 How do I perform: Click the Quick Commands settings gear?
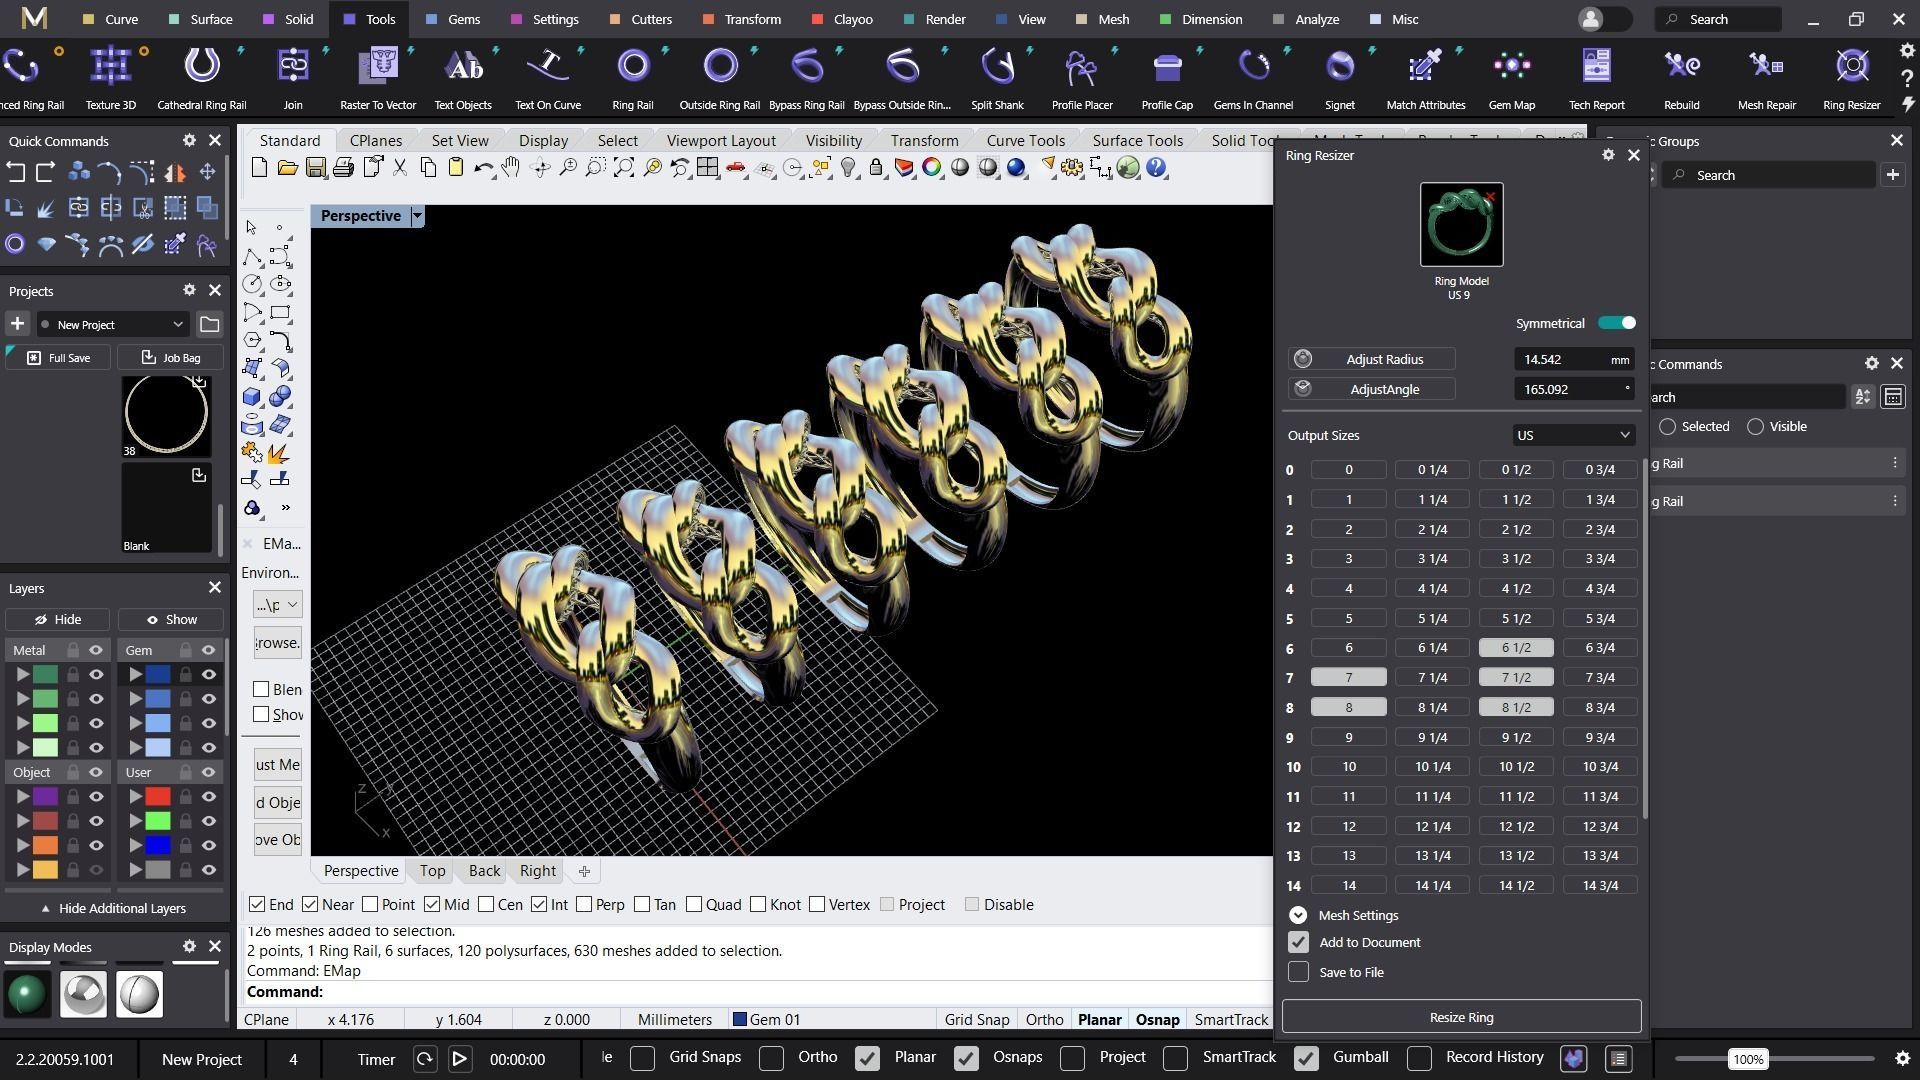point(189,141)
